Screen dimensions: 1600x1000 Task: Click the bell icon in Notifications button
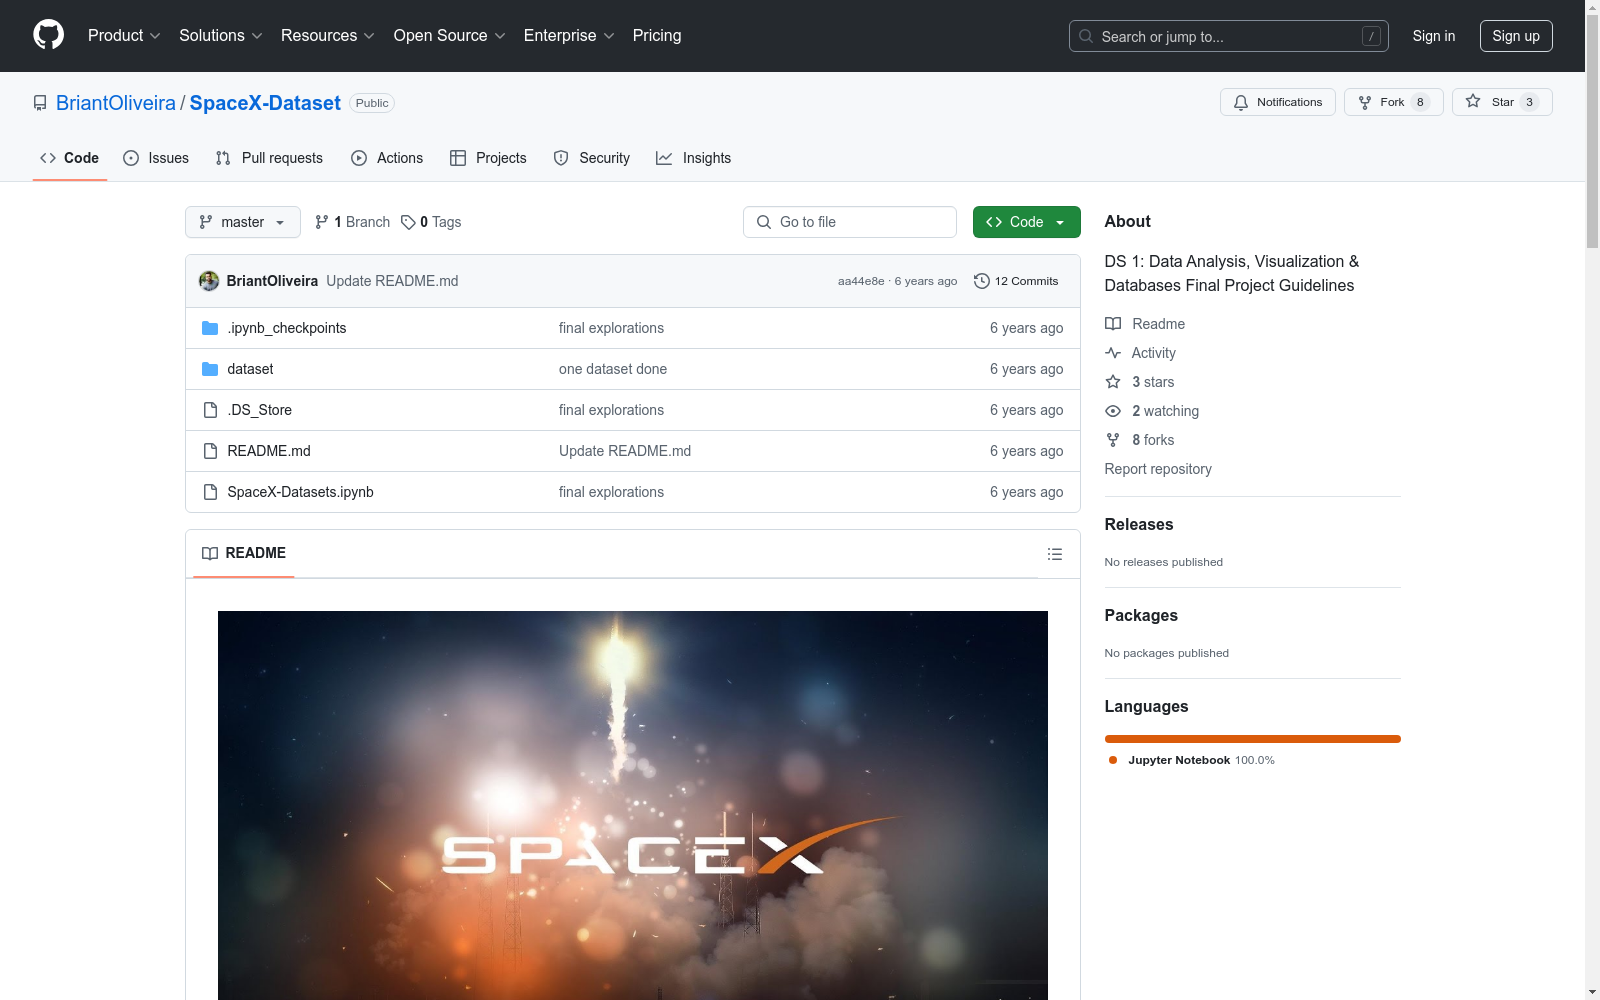pos(1241,102)
